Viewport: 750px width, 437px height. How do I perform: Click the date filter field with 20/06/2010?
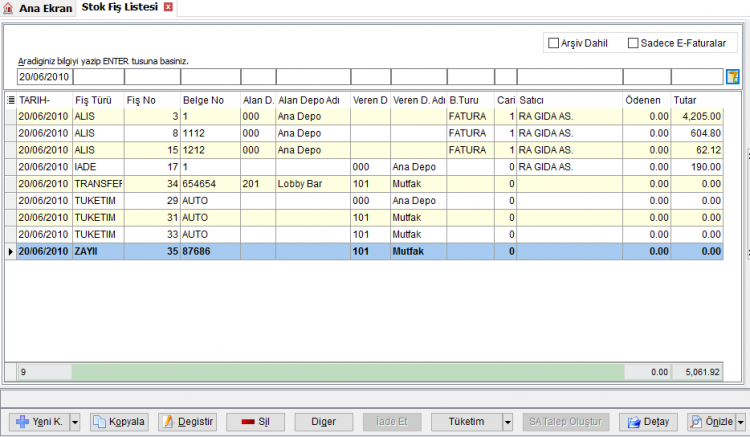tap(44, 76)
